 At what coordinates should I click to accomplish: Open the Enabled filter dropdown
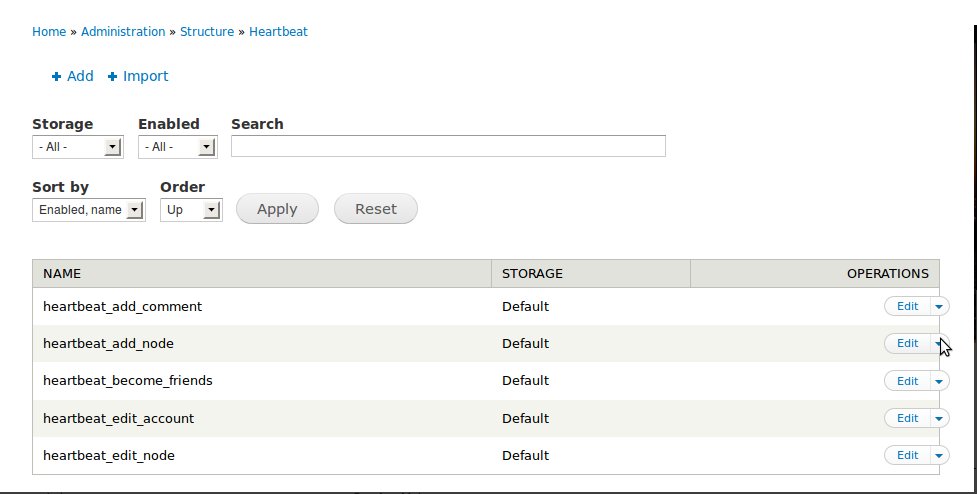(x=177, y=147)
